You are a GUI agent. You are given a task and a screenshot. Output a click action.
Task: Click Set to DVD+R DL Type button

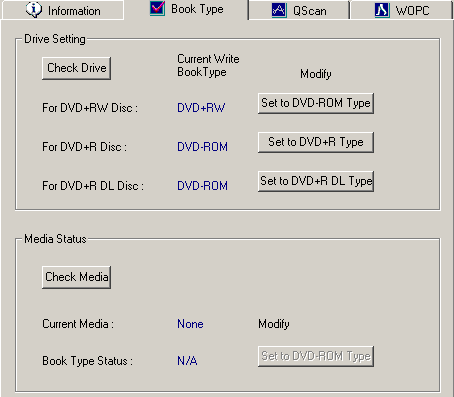pyautogui.click(x=316, y=181)
